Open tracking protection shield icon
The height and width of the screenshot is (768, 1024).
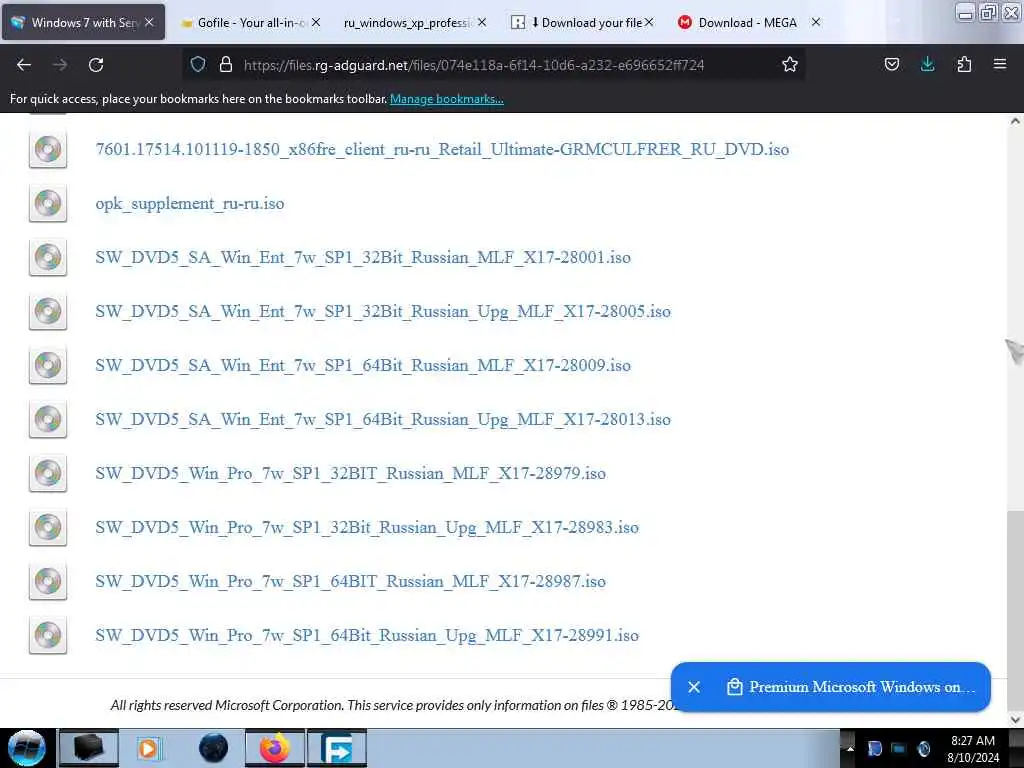(x=198, y=64)
